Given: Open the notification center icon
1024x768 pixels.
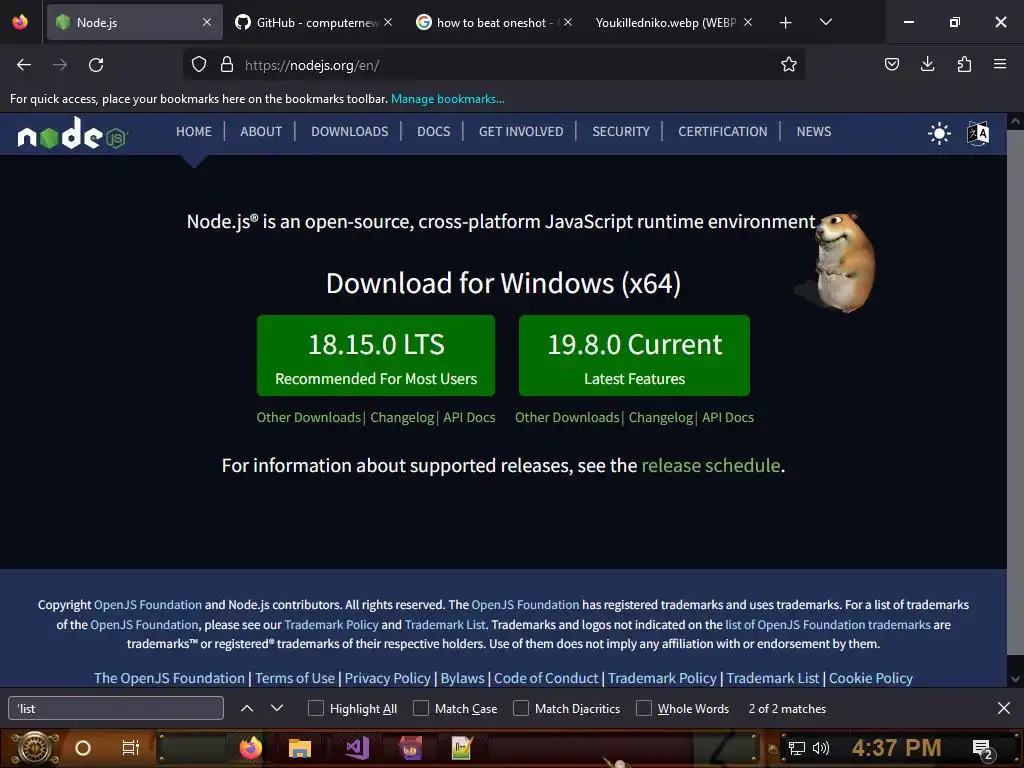Looking at the screenshot, I should (983, 749).
